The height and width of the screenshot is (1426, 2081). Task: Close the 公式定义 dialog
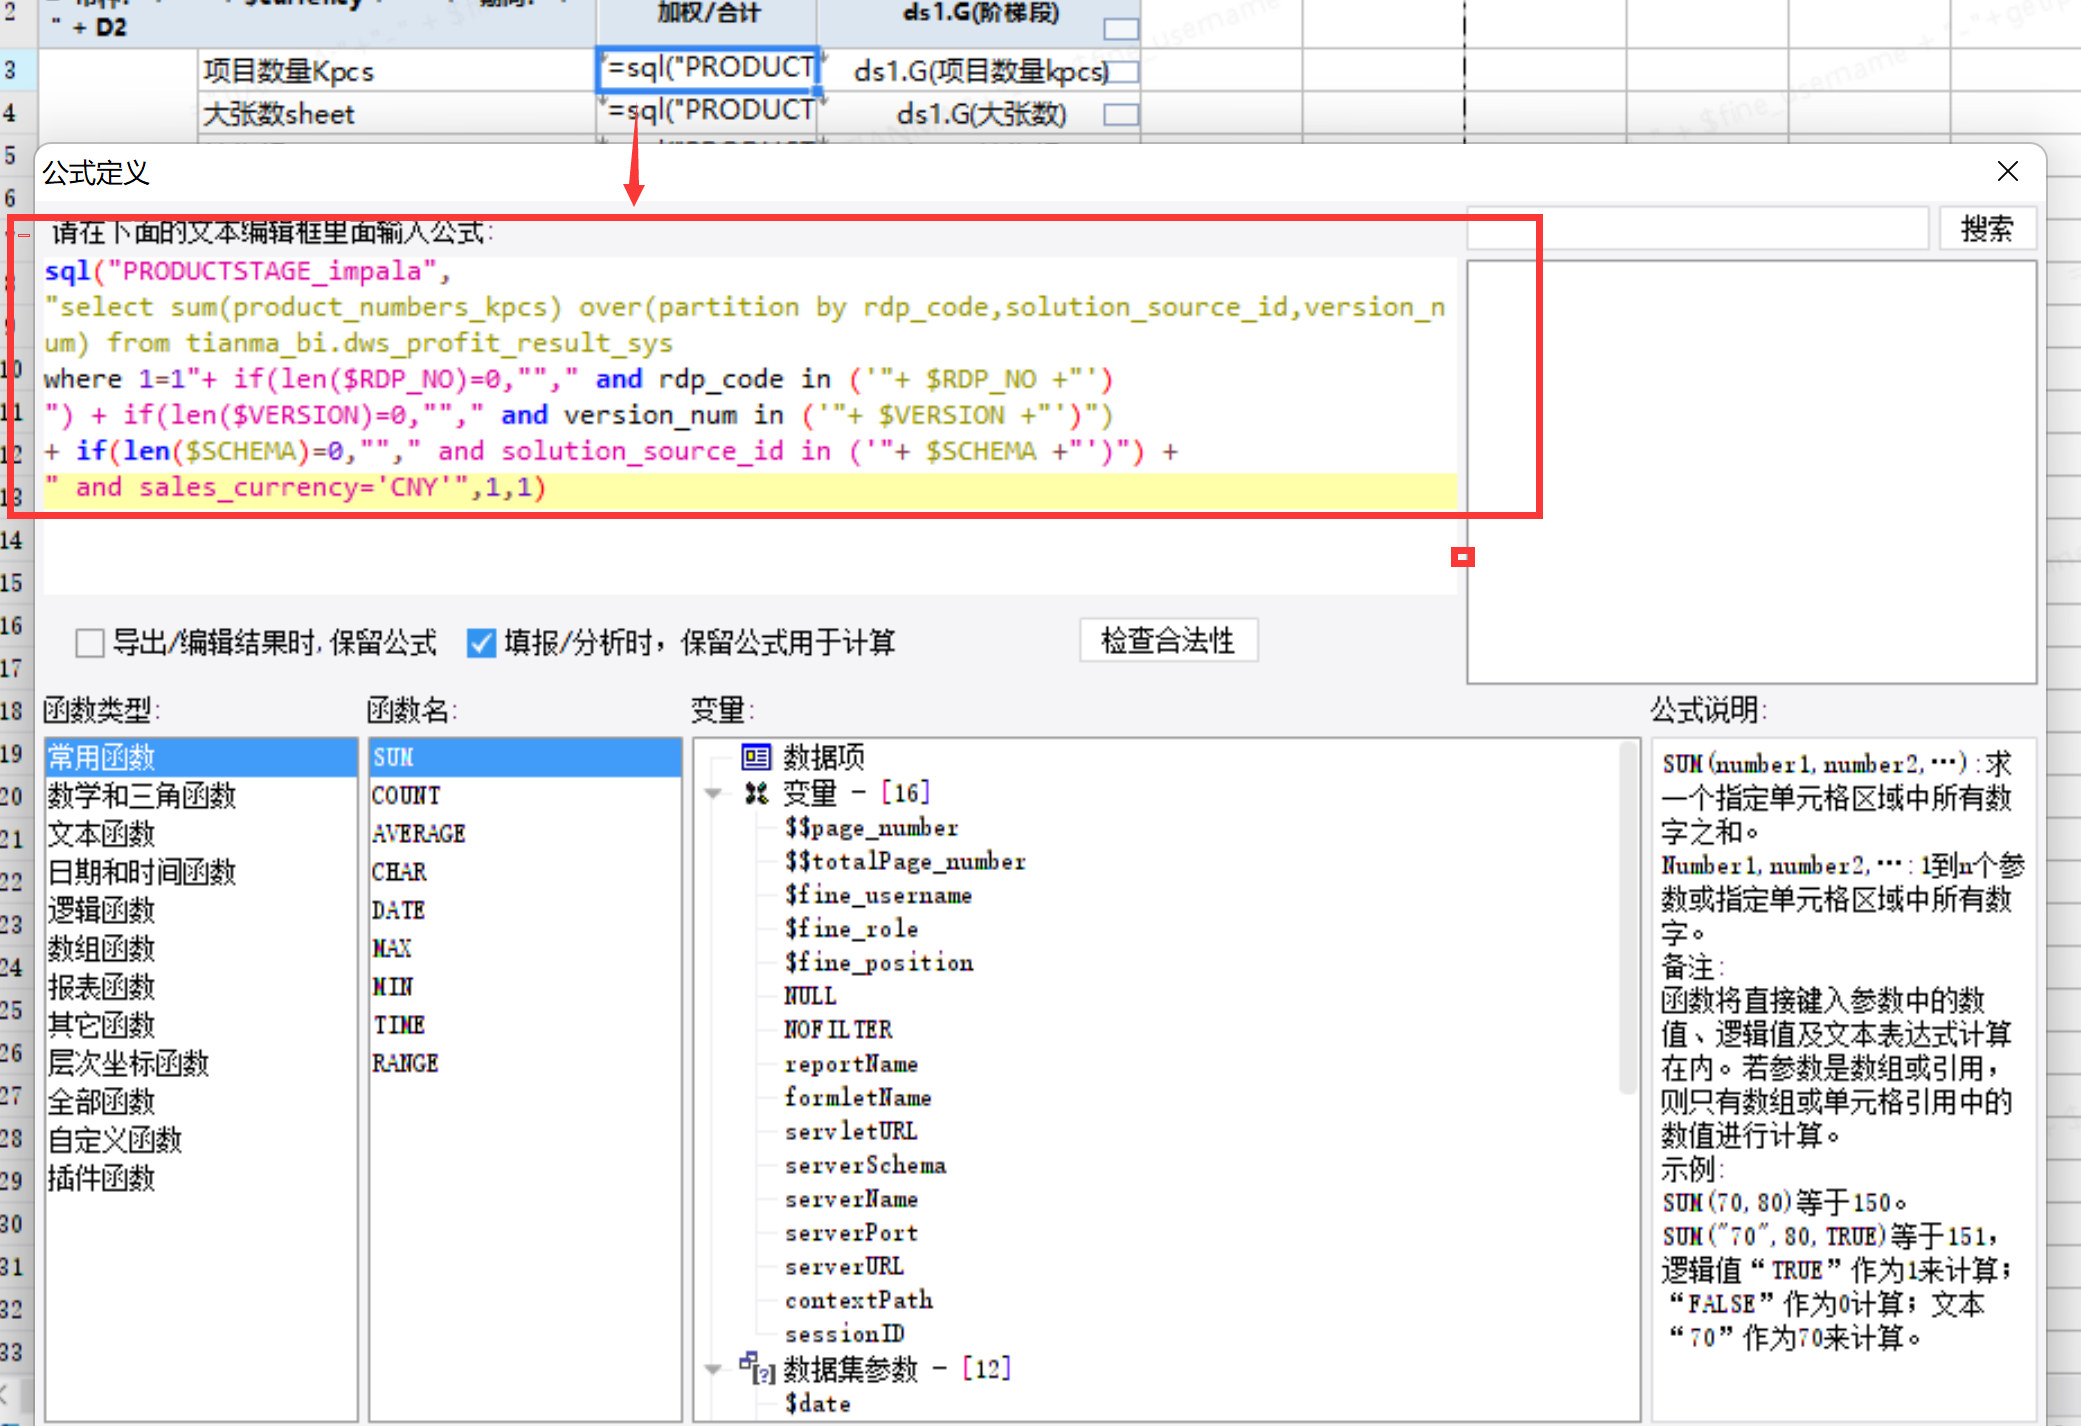[x=2007, y=172]
